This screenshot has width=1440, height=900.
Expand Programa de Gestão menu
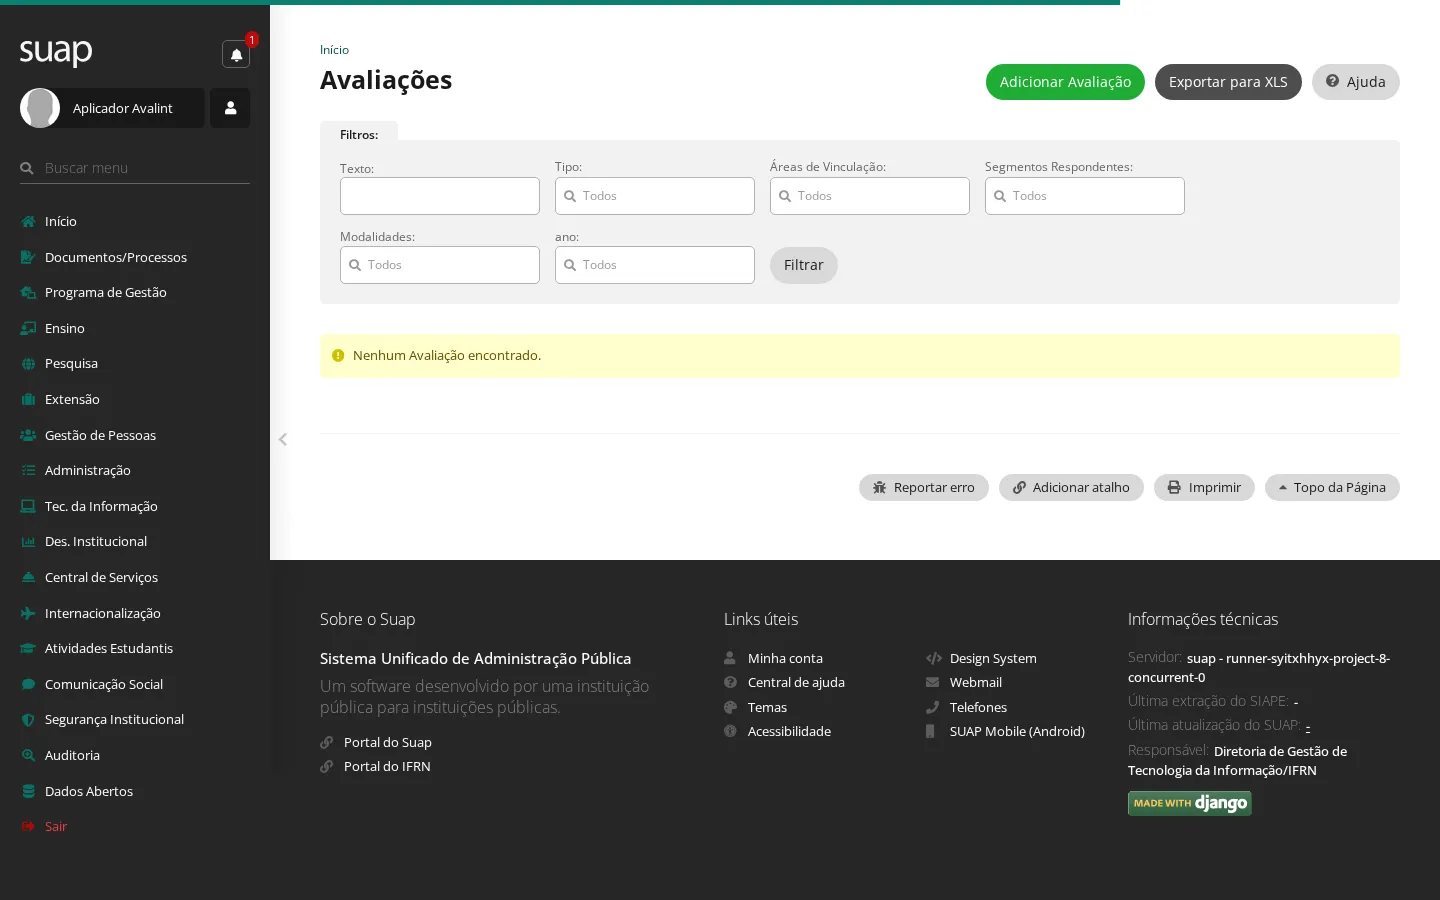[x=135, y=292]
